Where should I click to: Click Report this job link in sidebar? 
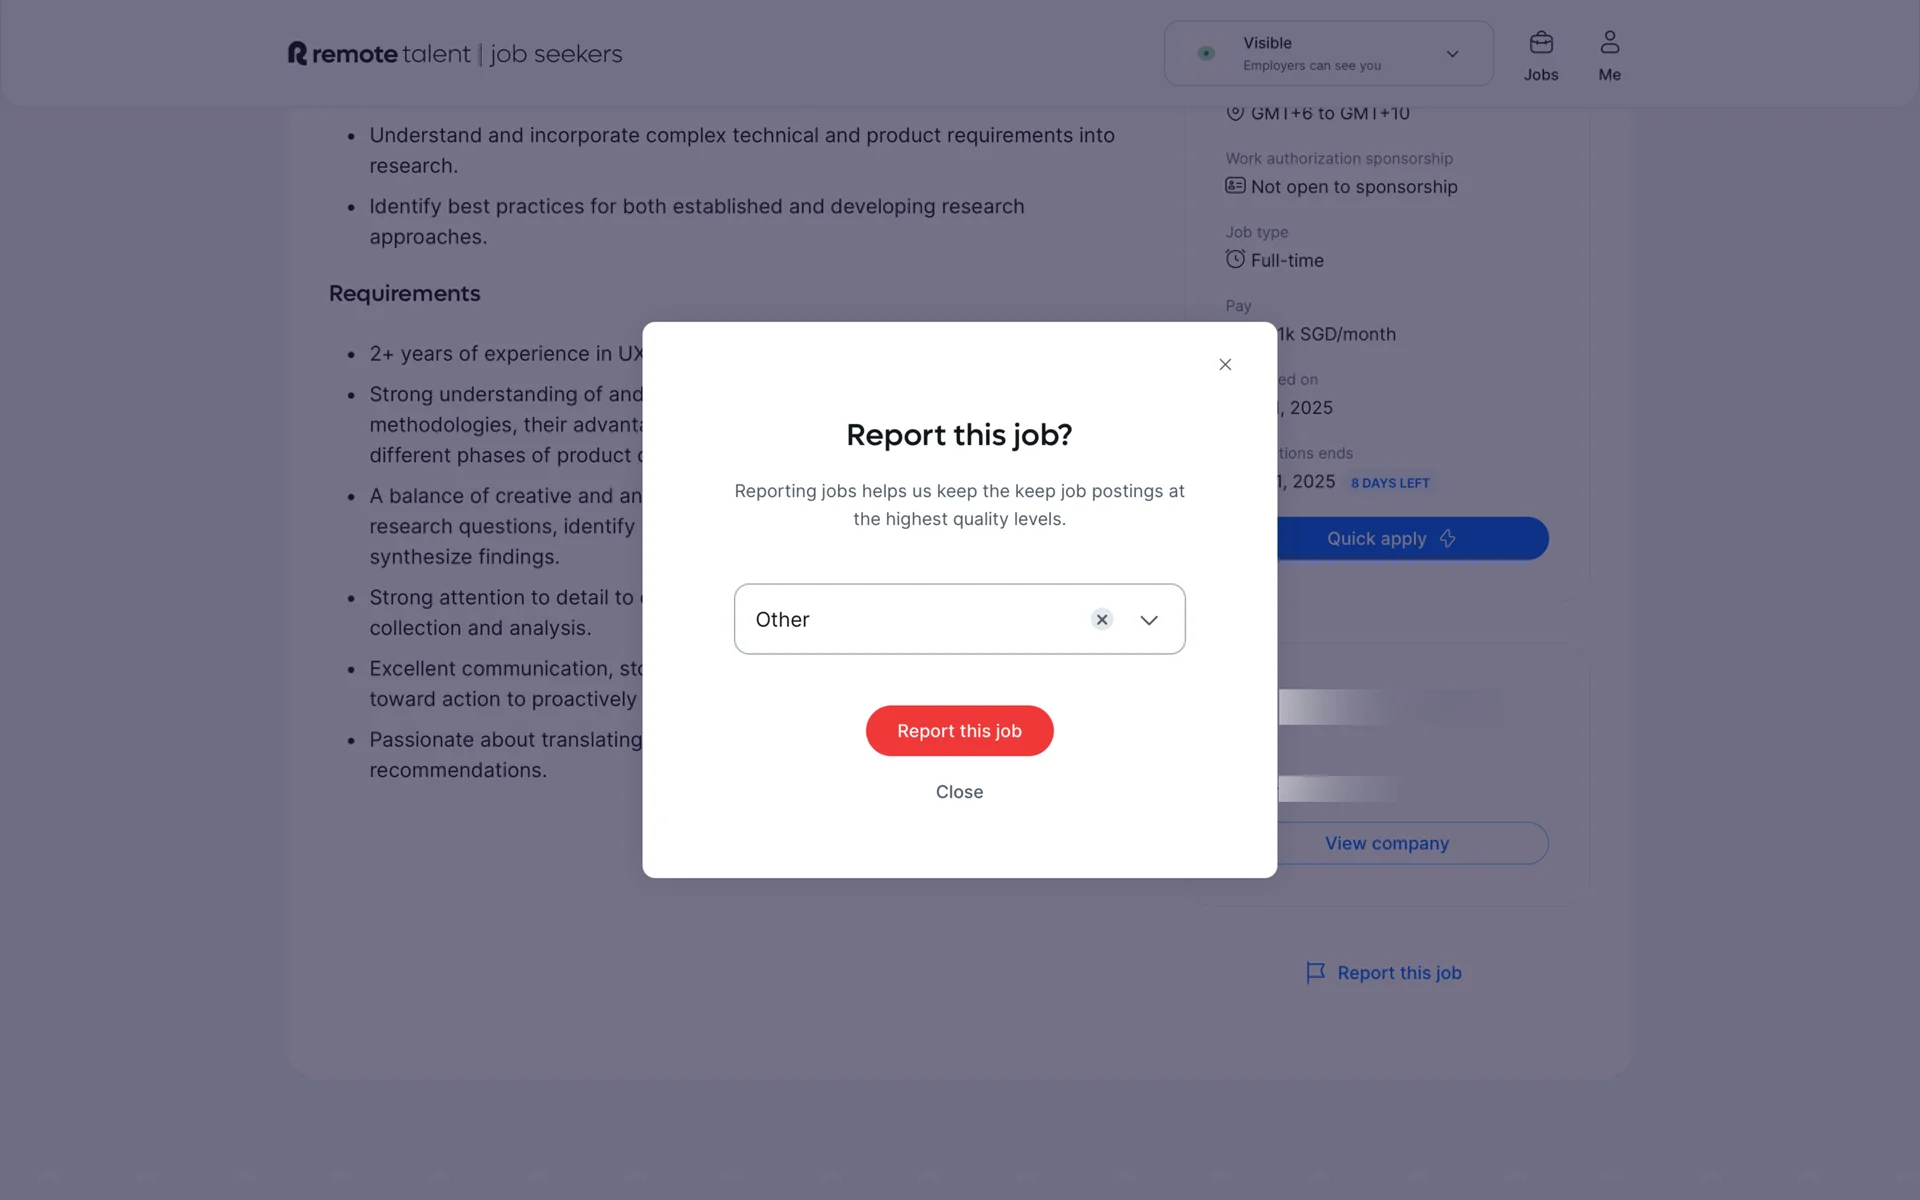point(1399,972)
